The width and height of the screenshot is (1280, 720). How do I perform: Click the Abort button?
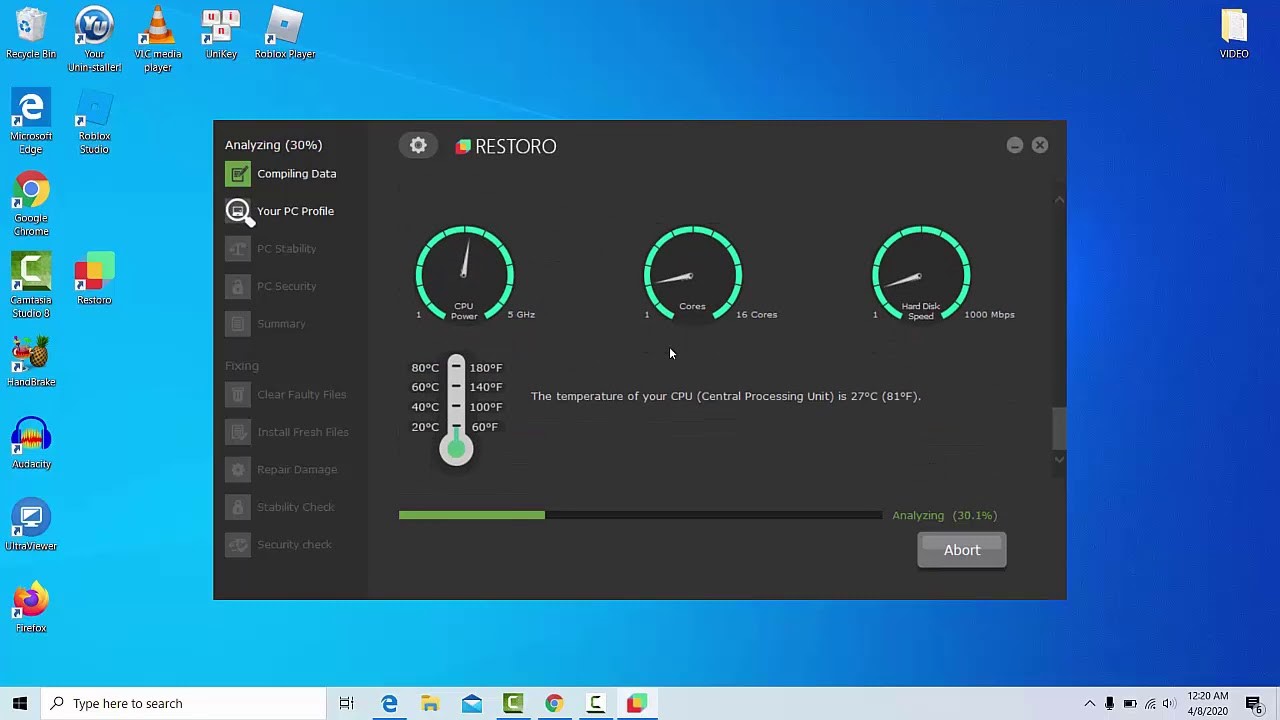tap(961, 549)
